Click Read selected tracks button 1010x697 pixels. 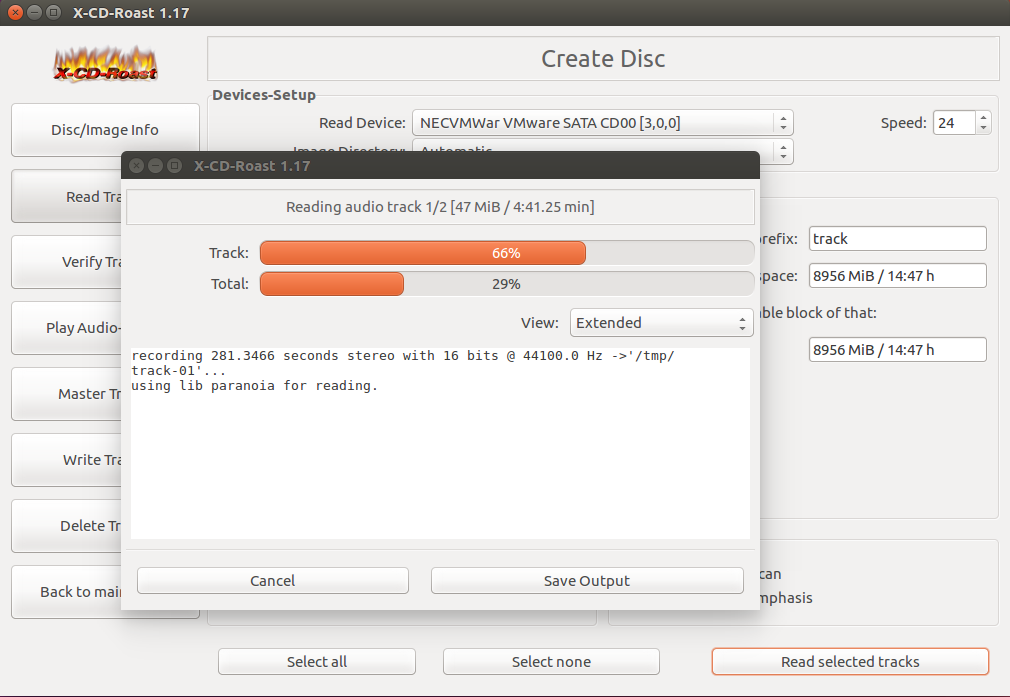pyautogui.click(x=850, y=662)
